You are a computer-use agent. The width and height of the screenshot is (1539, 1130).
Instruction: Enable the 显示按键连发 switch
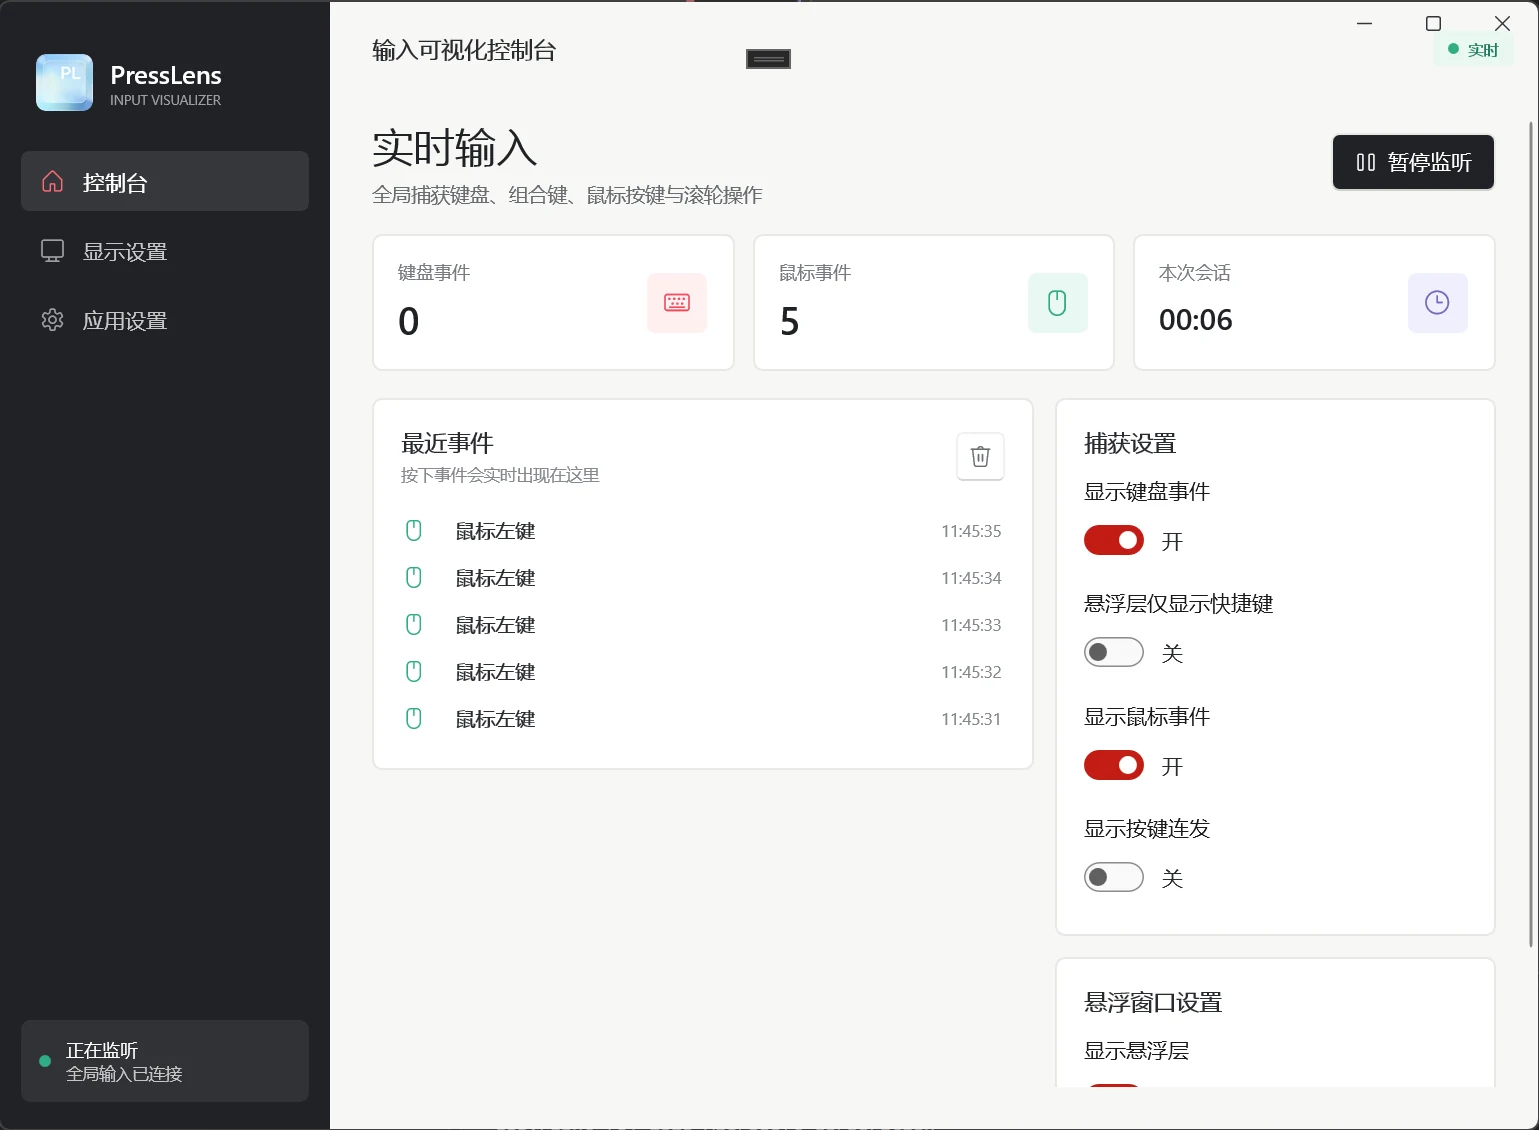(x=1114, y=878)
